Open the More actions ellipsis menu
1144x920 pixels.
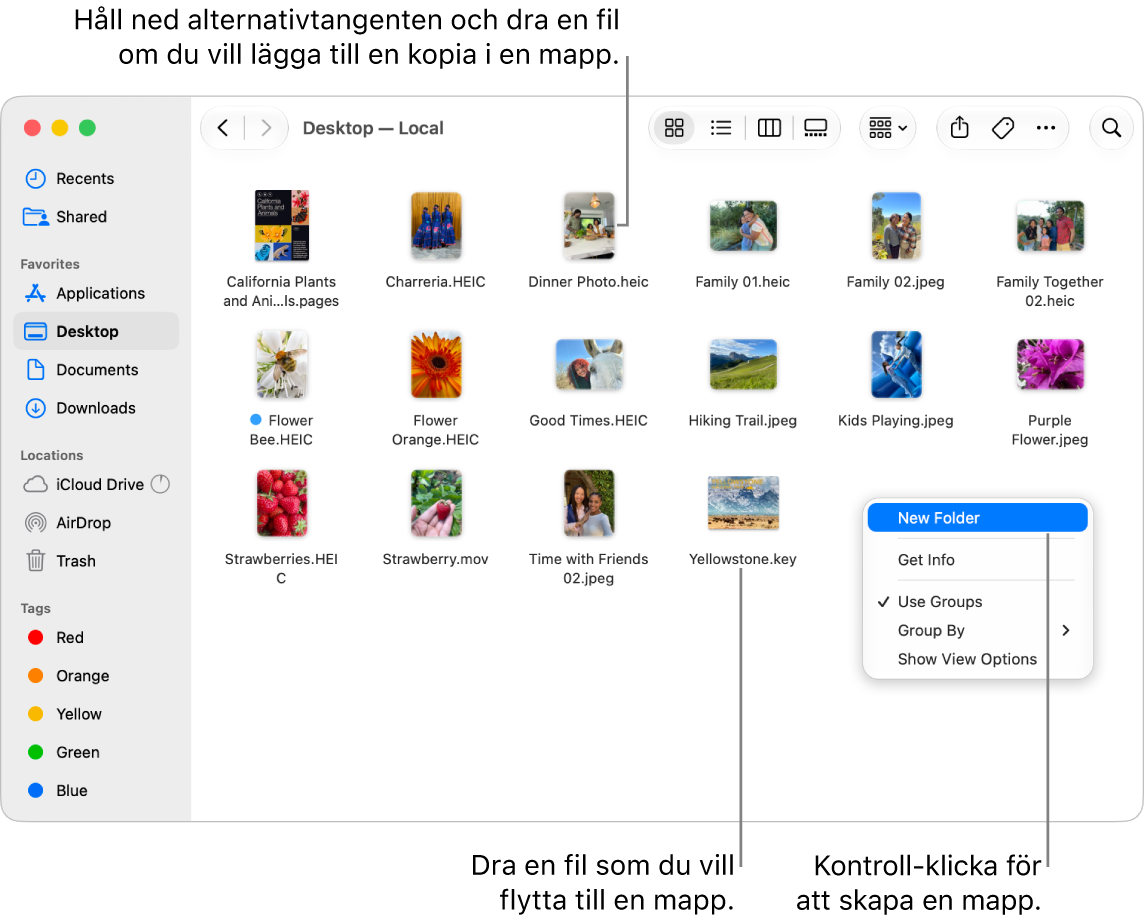coord(1046,128)
